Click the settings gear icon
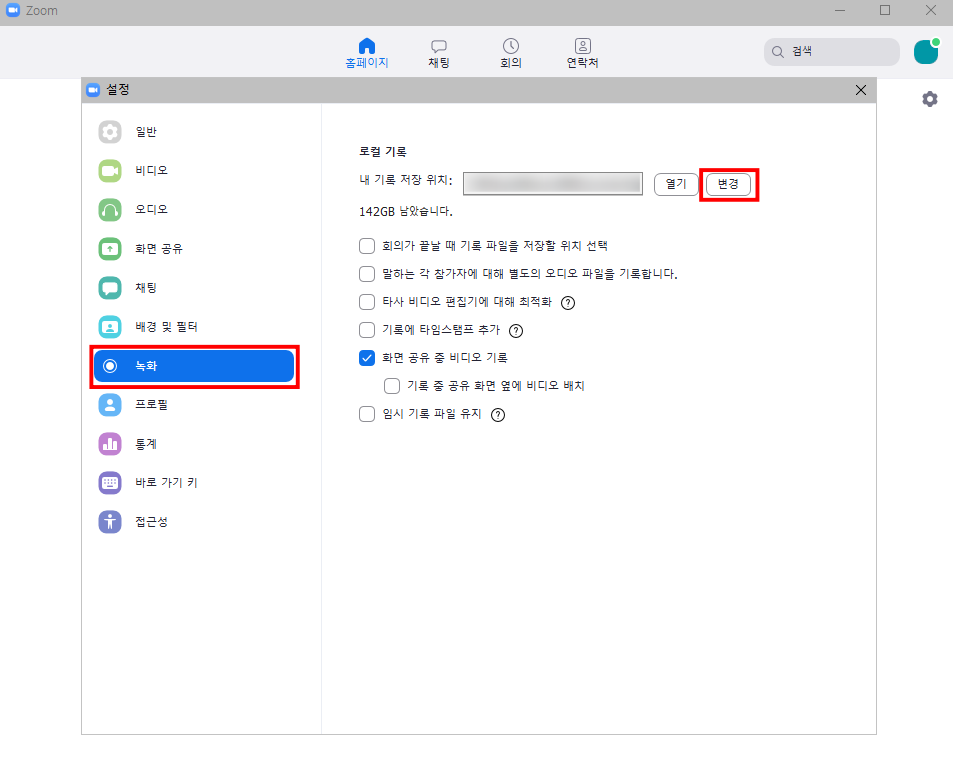 (x=930, y=99)
